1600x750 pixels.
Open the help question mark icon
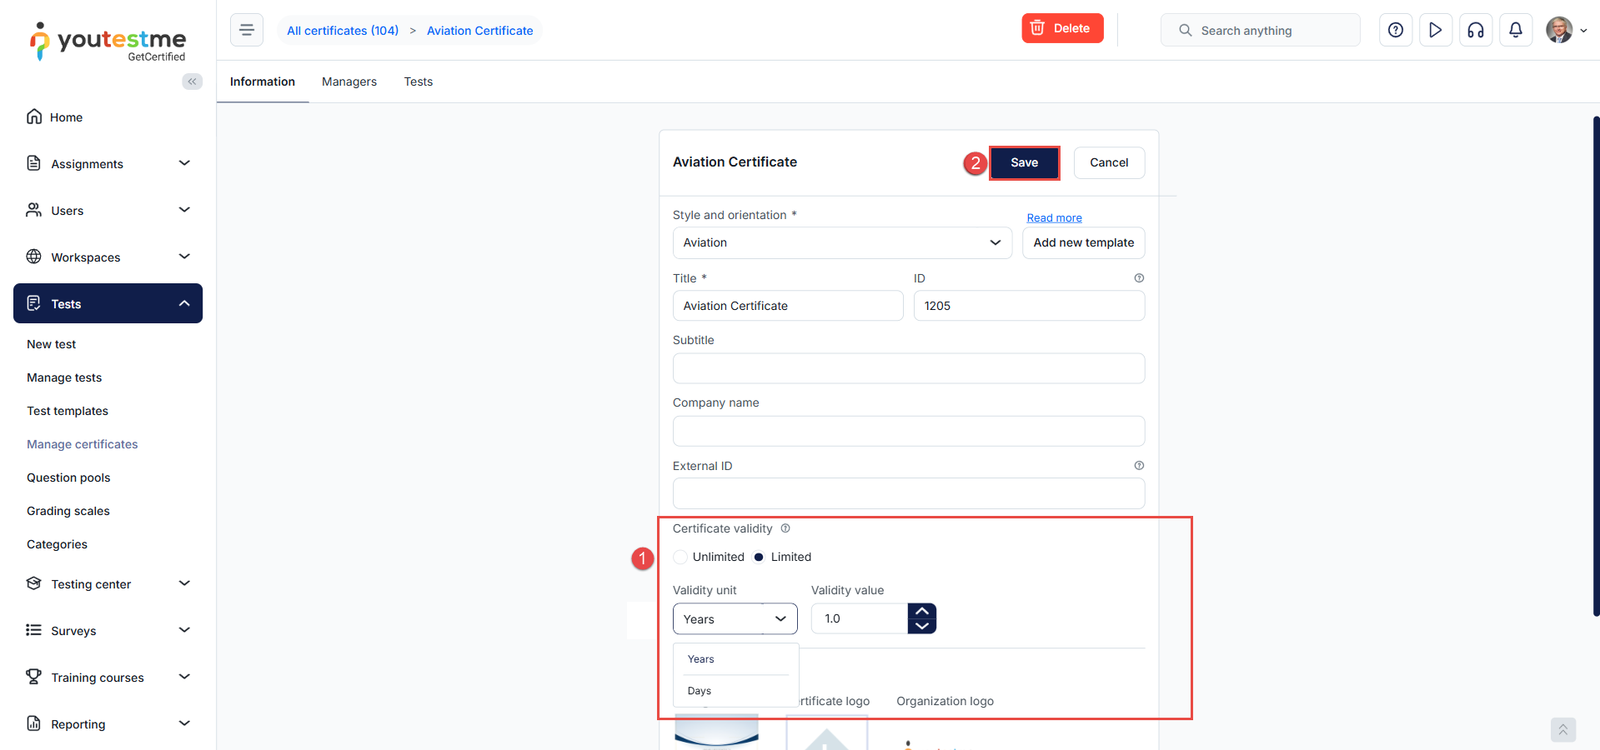(1395, 30)
